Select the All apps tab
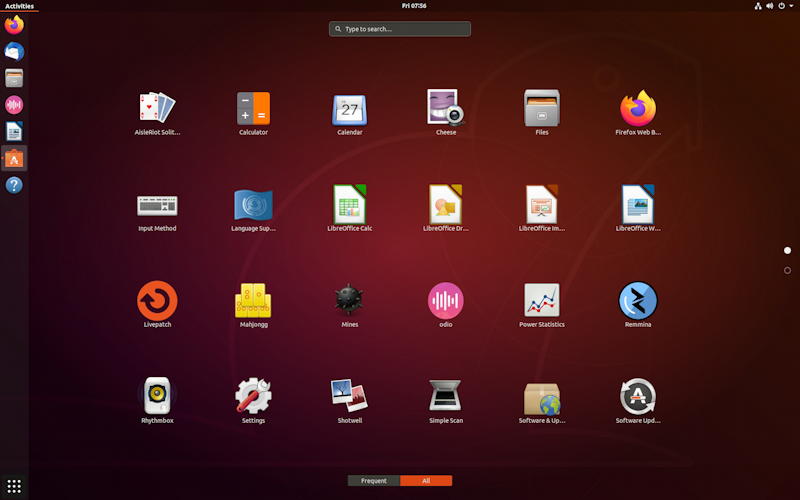 tap(426, 481)
